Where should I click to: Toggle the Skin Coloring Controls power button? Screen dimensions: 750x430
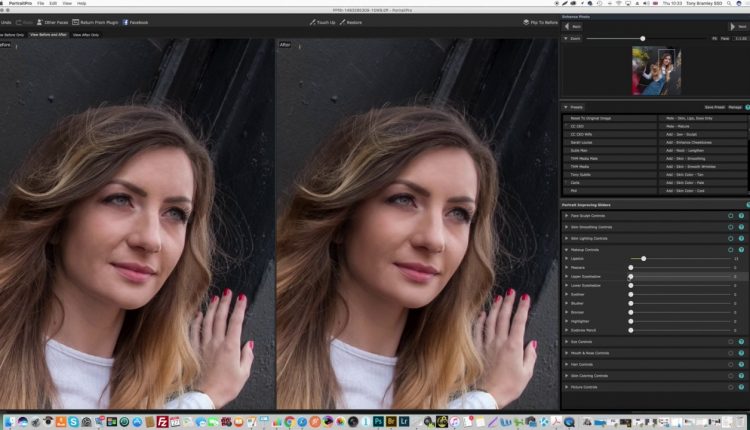pos(730,375)
